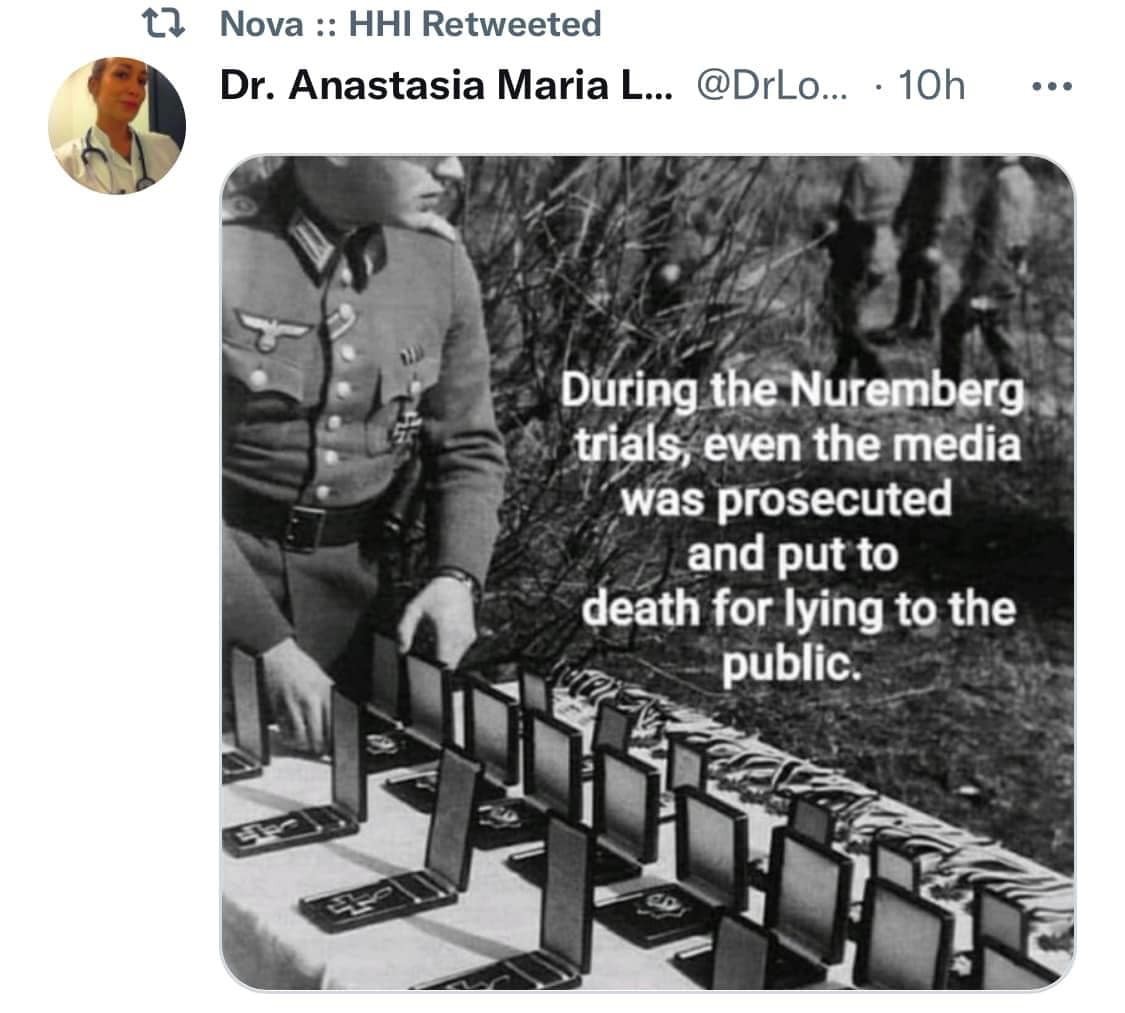Open the tweet author's profile avatar photo
Viewport: 1125px width, 1013px height.
tap(117, 126)
